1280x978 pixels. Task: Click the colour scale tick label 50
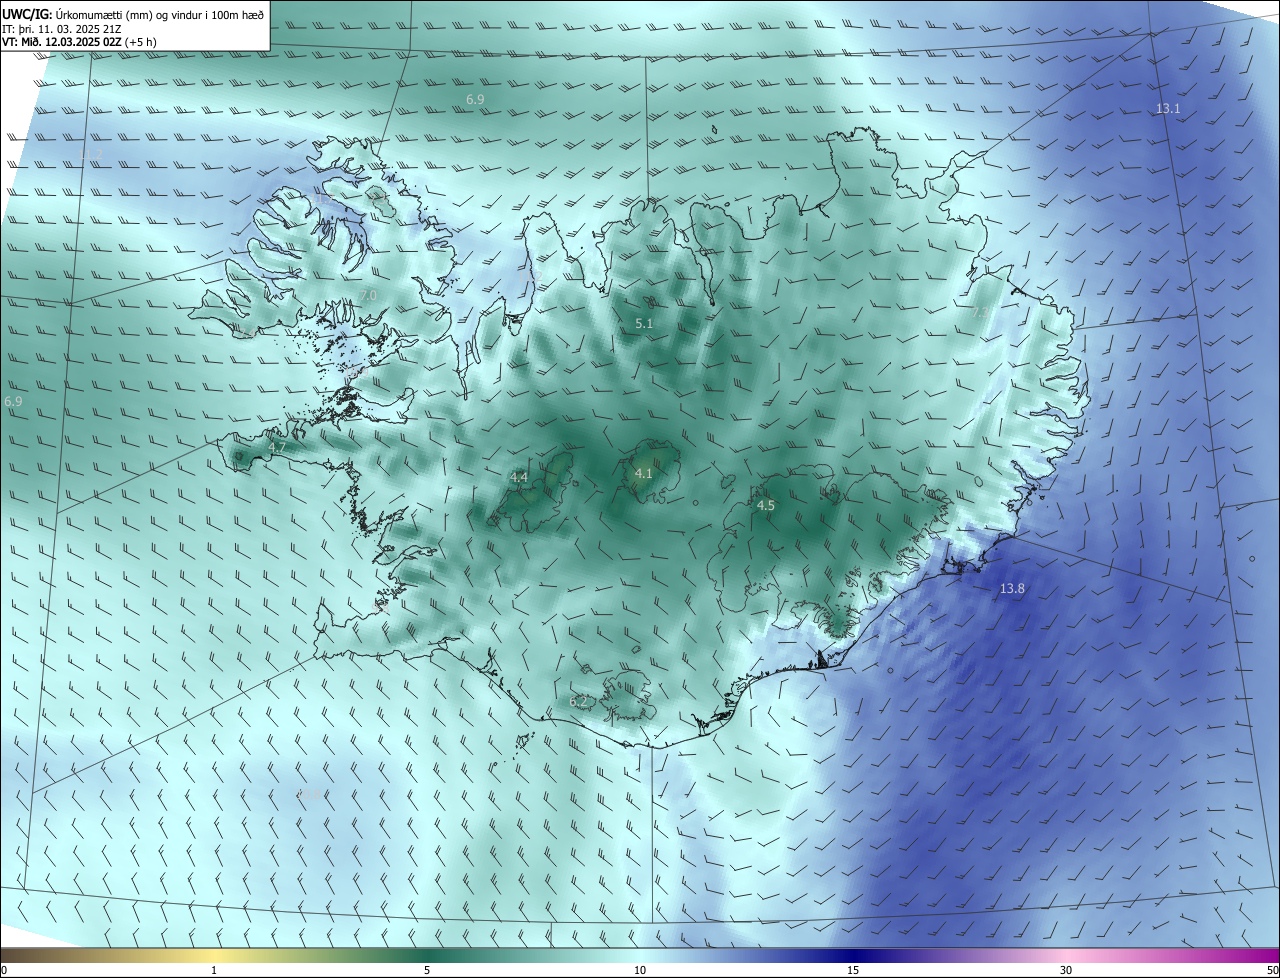1272,970
